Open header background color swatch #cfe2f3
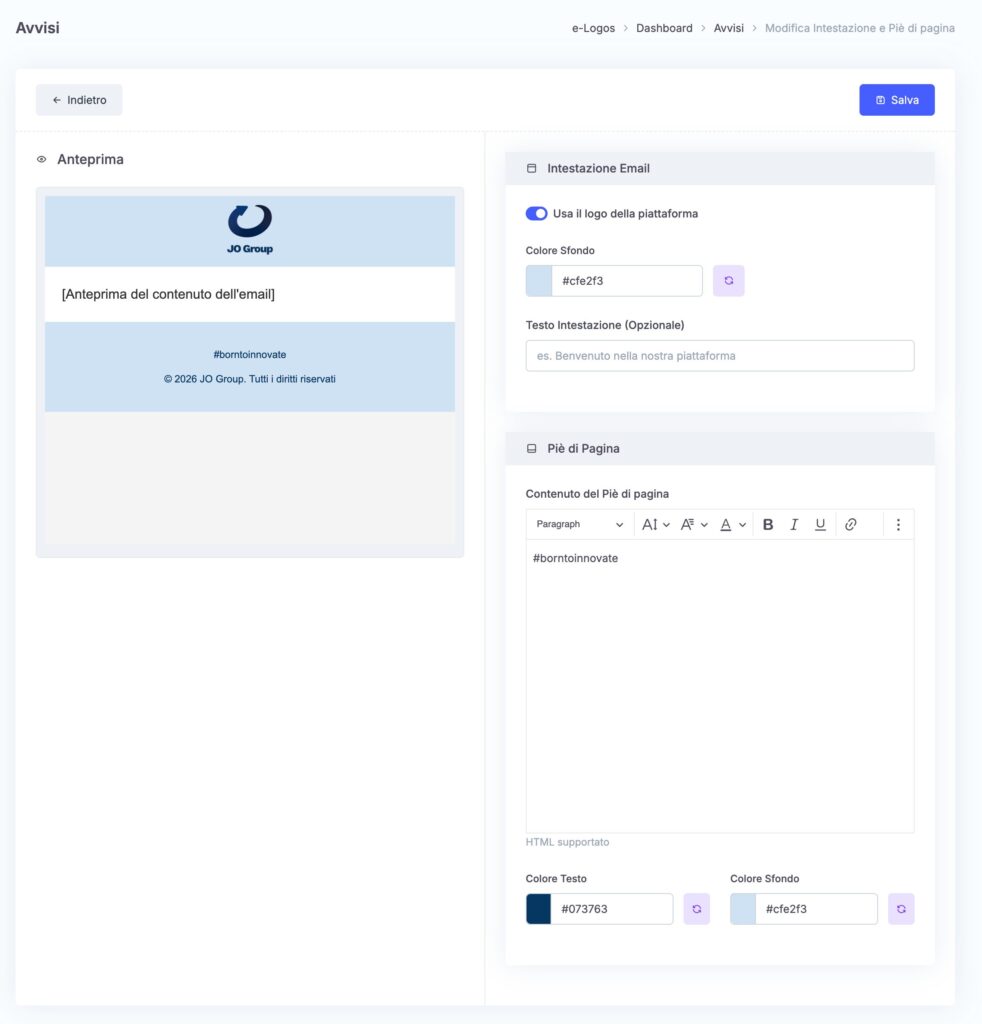The image size is (982, 1024). pyautogui.click(x=539, y=281)
